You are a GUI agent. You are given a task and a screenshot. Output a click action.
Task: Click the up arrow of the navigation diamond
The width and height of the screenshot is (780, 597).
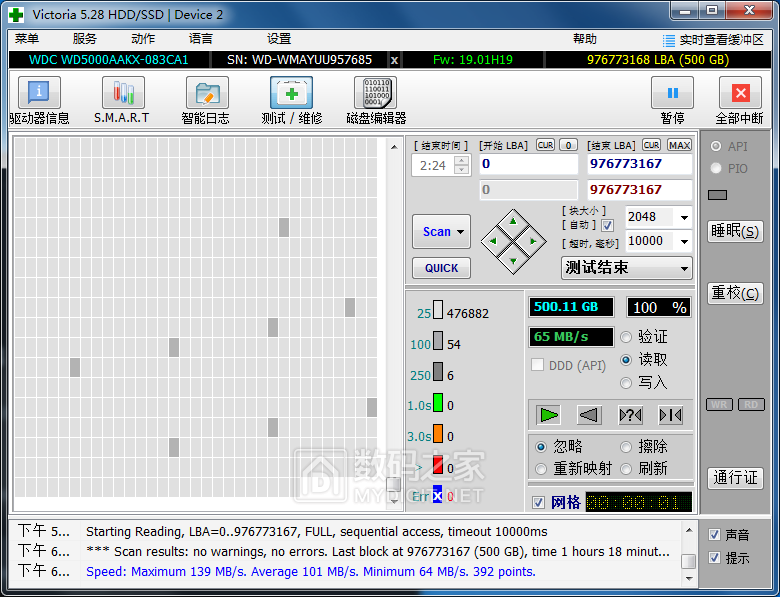(x=513, y=221)
